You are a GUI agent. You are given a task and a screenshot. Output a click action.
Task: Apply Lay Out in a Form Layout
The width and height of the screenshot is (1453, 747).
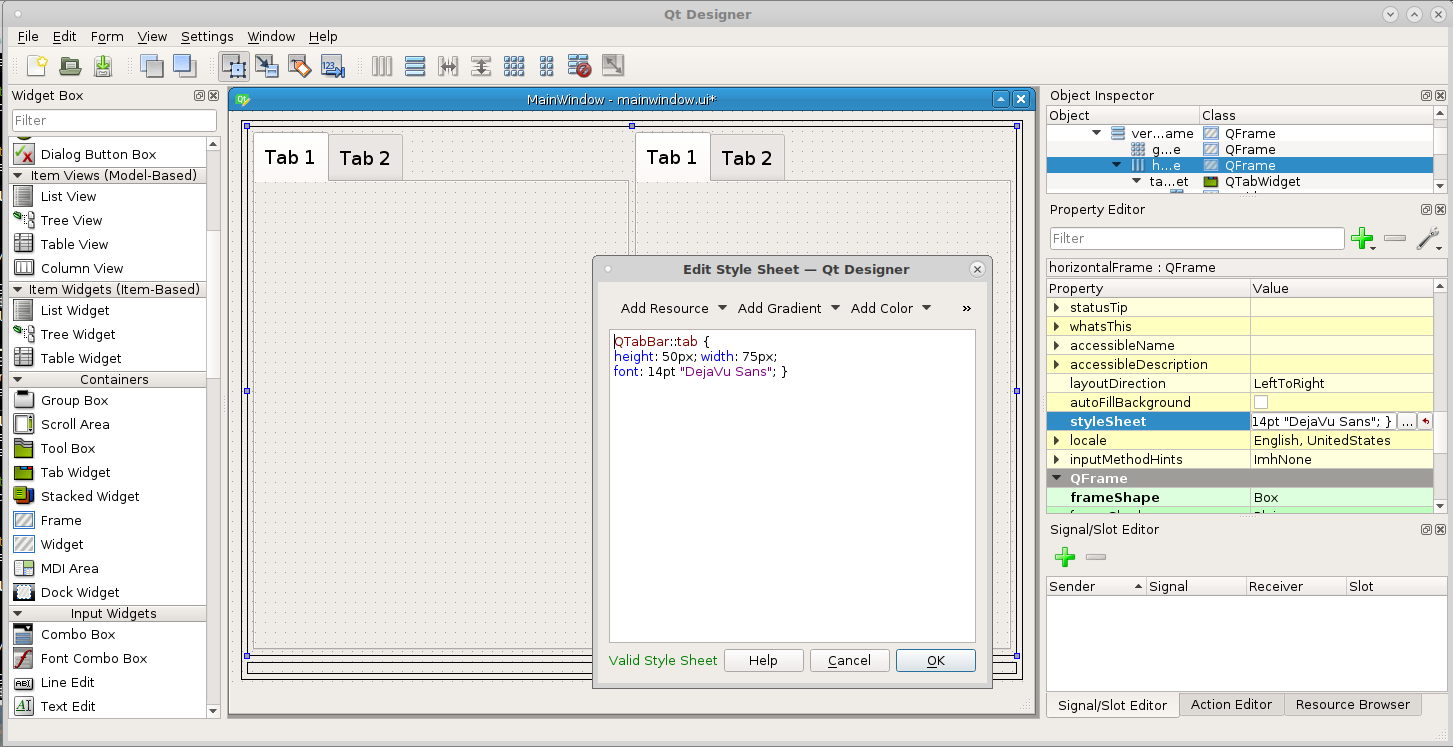(x=547, y=66)
